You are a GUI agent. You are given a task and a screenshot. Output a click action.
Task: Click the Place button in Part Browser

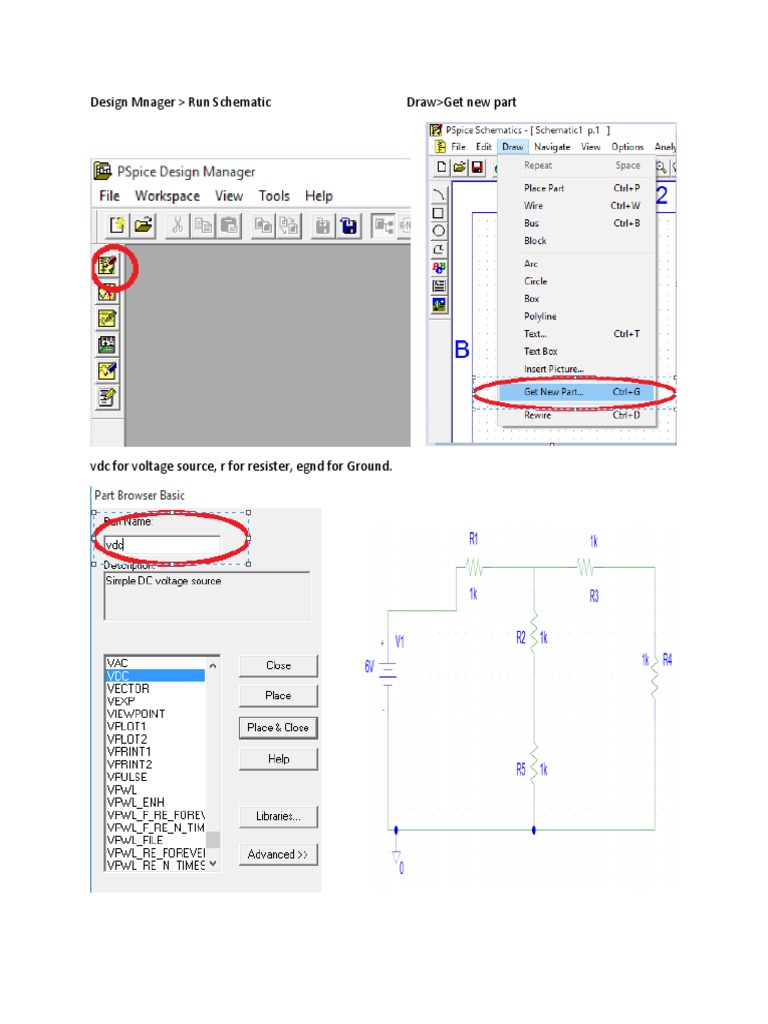click(x=278, y=696)
